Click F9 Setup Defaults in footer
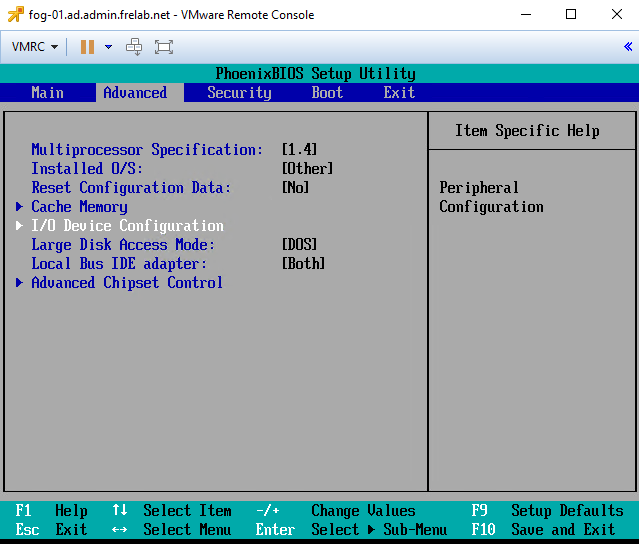 (x=547, y=511)
